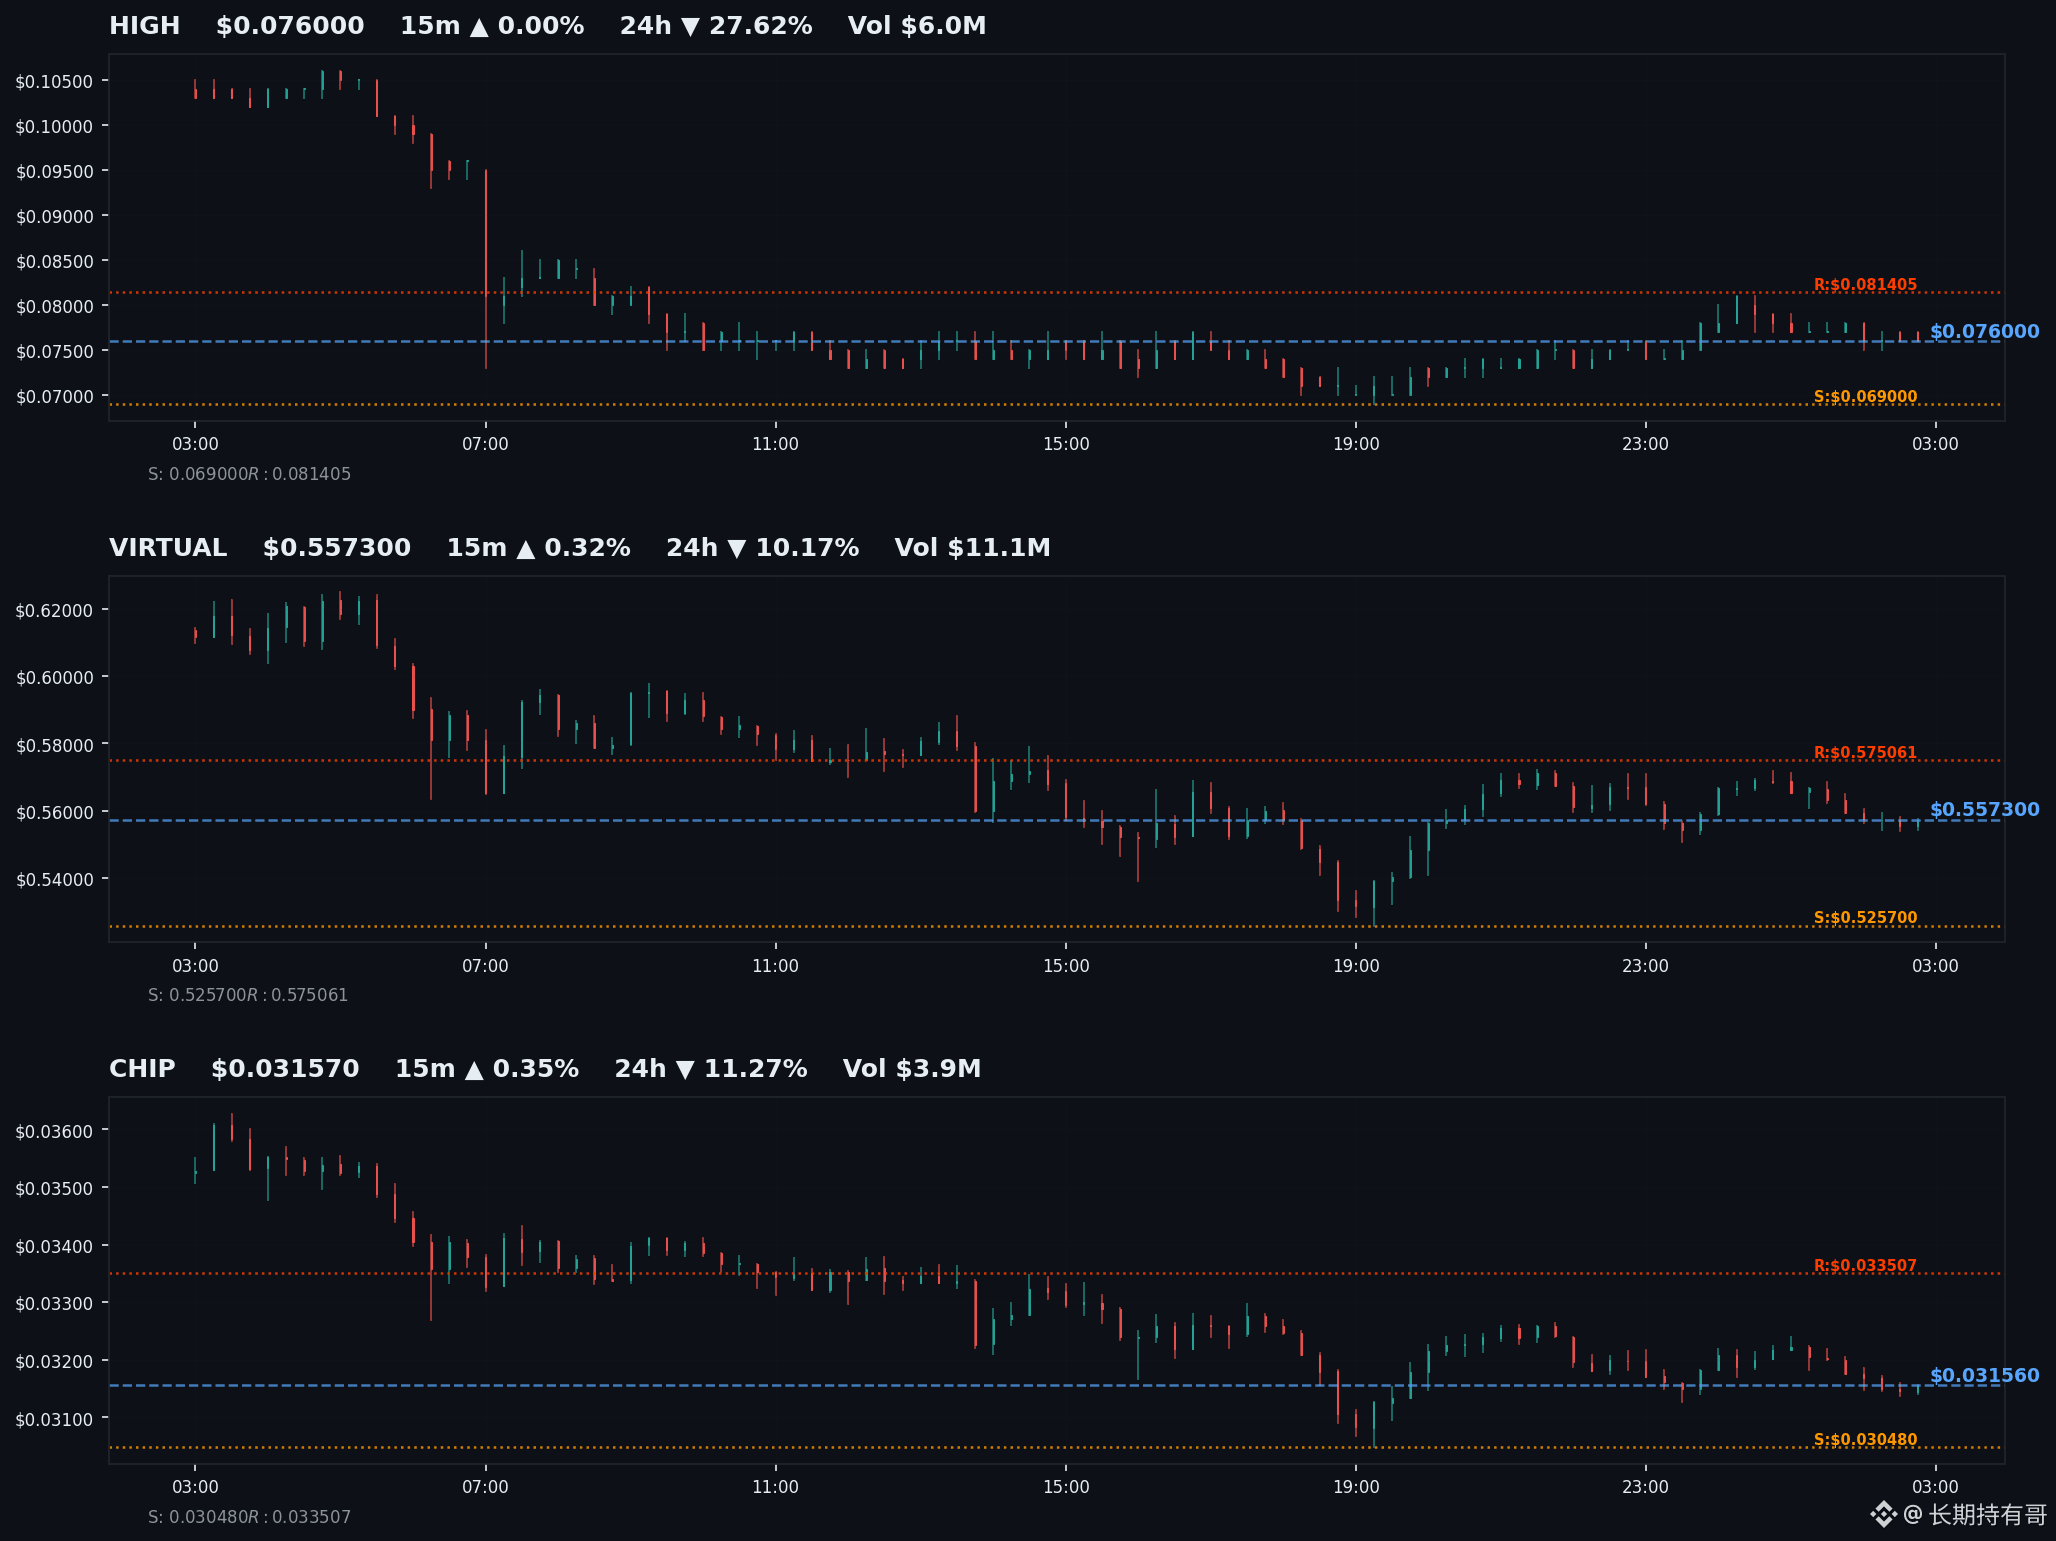Click the $0.09500 axis label

(x=54, y=172)
